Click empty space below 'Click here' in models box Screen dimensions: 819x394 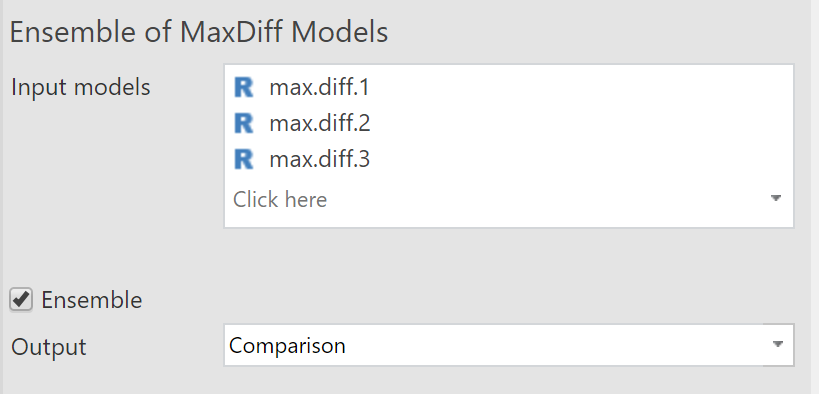[509, 219]
